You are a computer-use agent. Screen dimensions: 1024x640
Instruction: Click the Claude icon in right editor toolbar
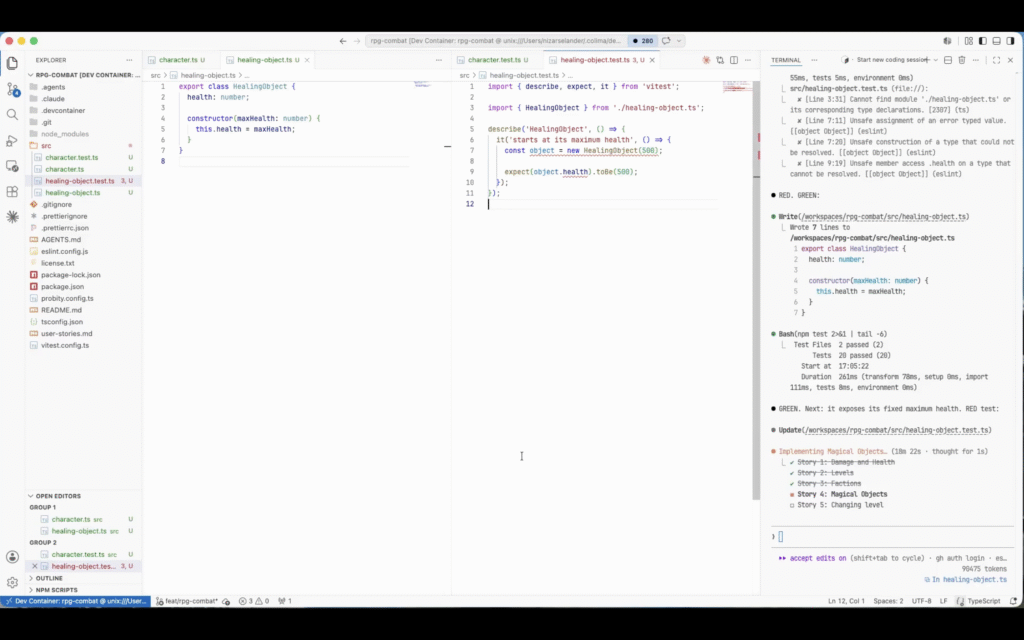(x=706, y=60)
